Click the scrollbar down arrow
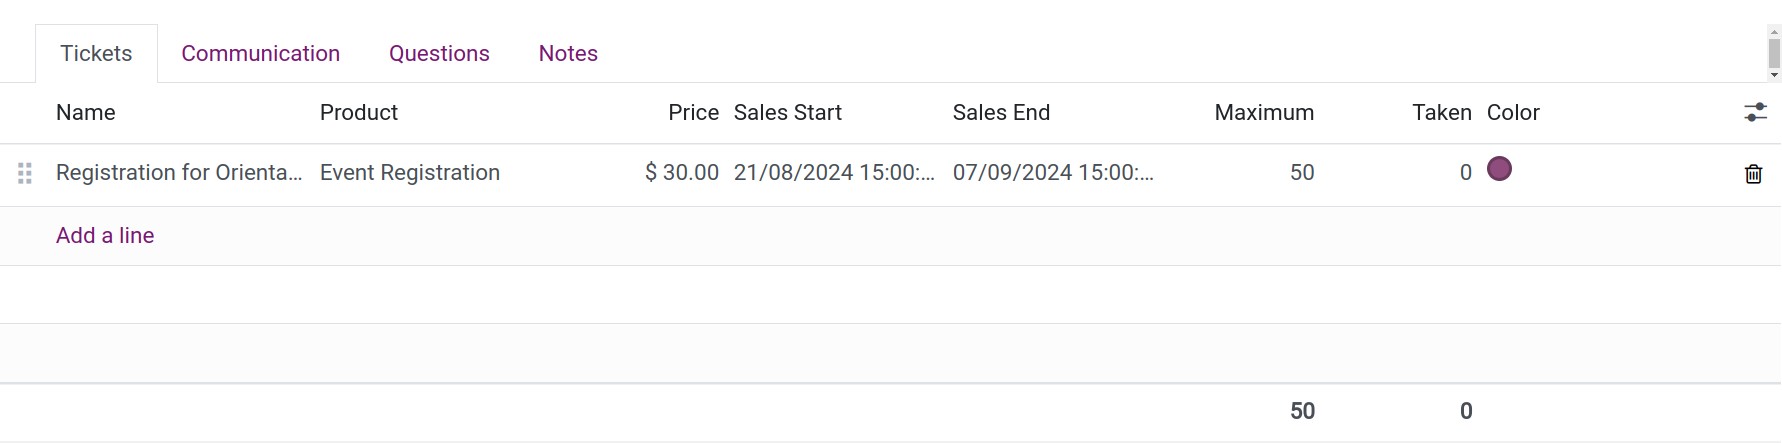The image size is (1782, 443). [x=1774, y=75]
